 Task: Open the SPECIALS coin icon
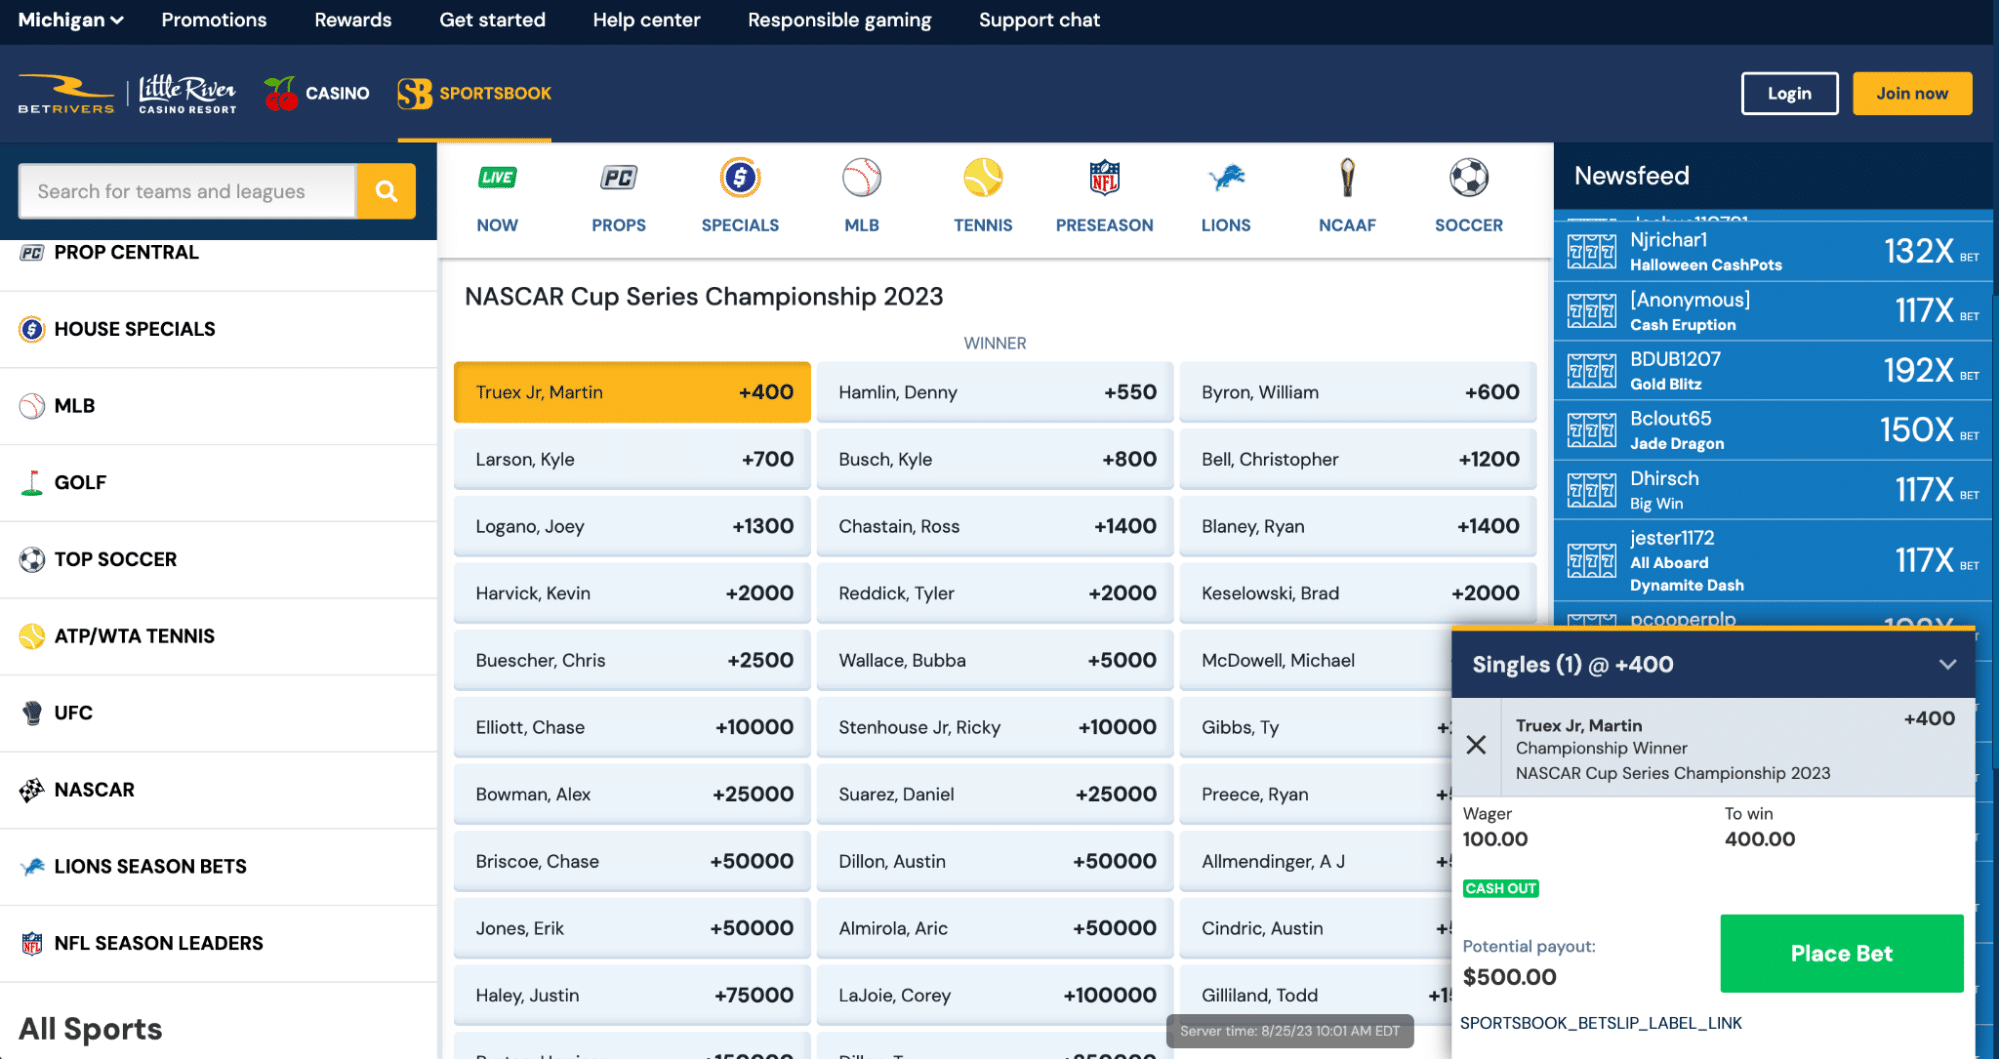click(x=740, y=178)
